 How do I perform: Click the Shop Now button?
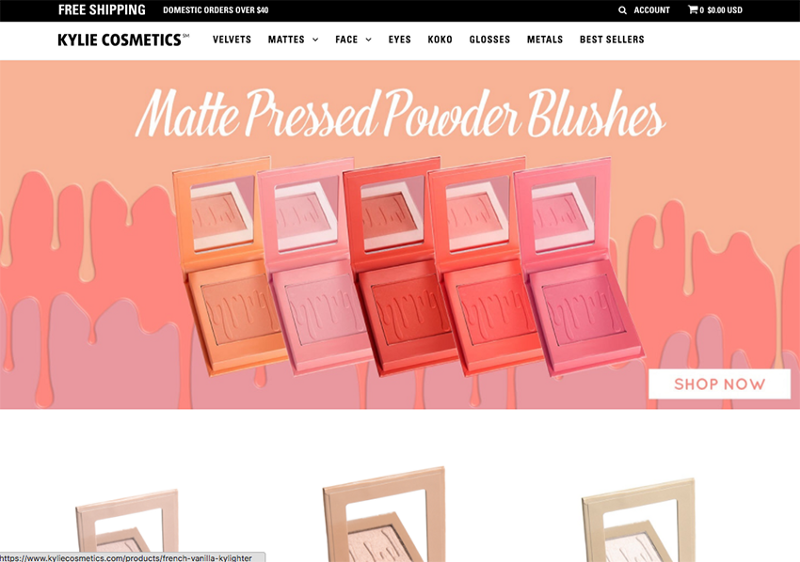(x=719, y=384)
